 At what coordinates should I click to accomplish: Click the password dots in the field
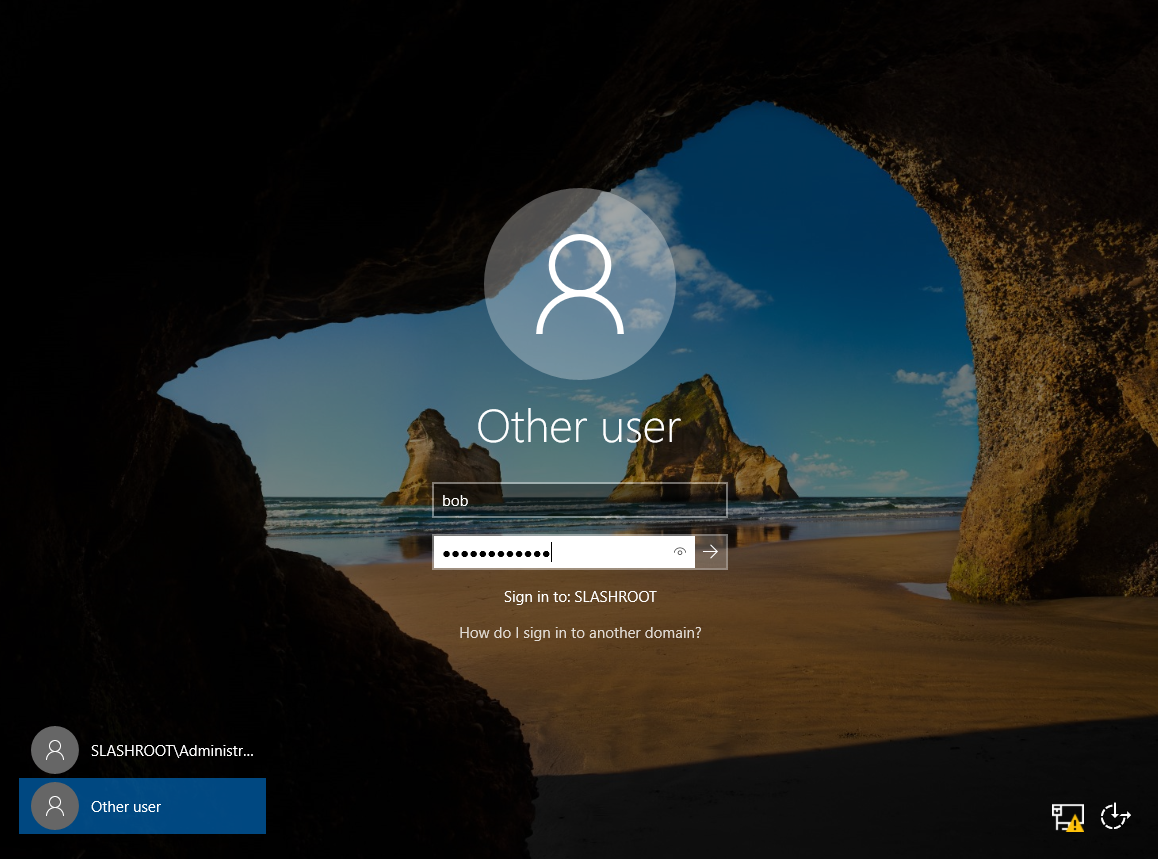[x=496, y=553]
